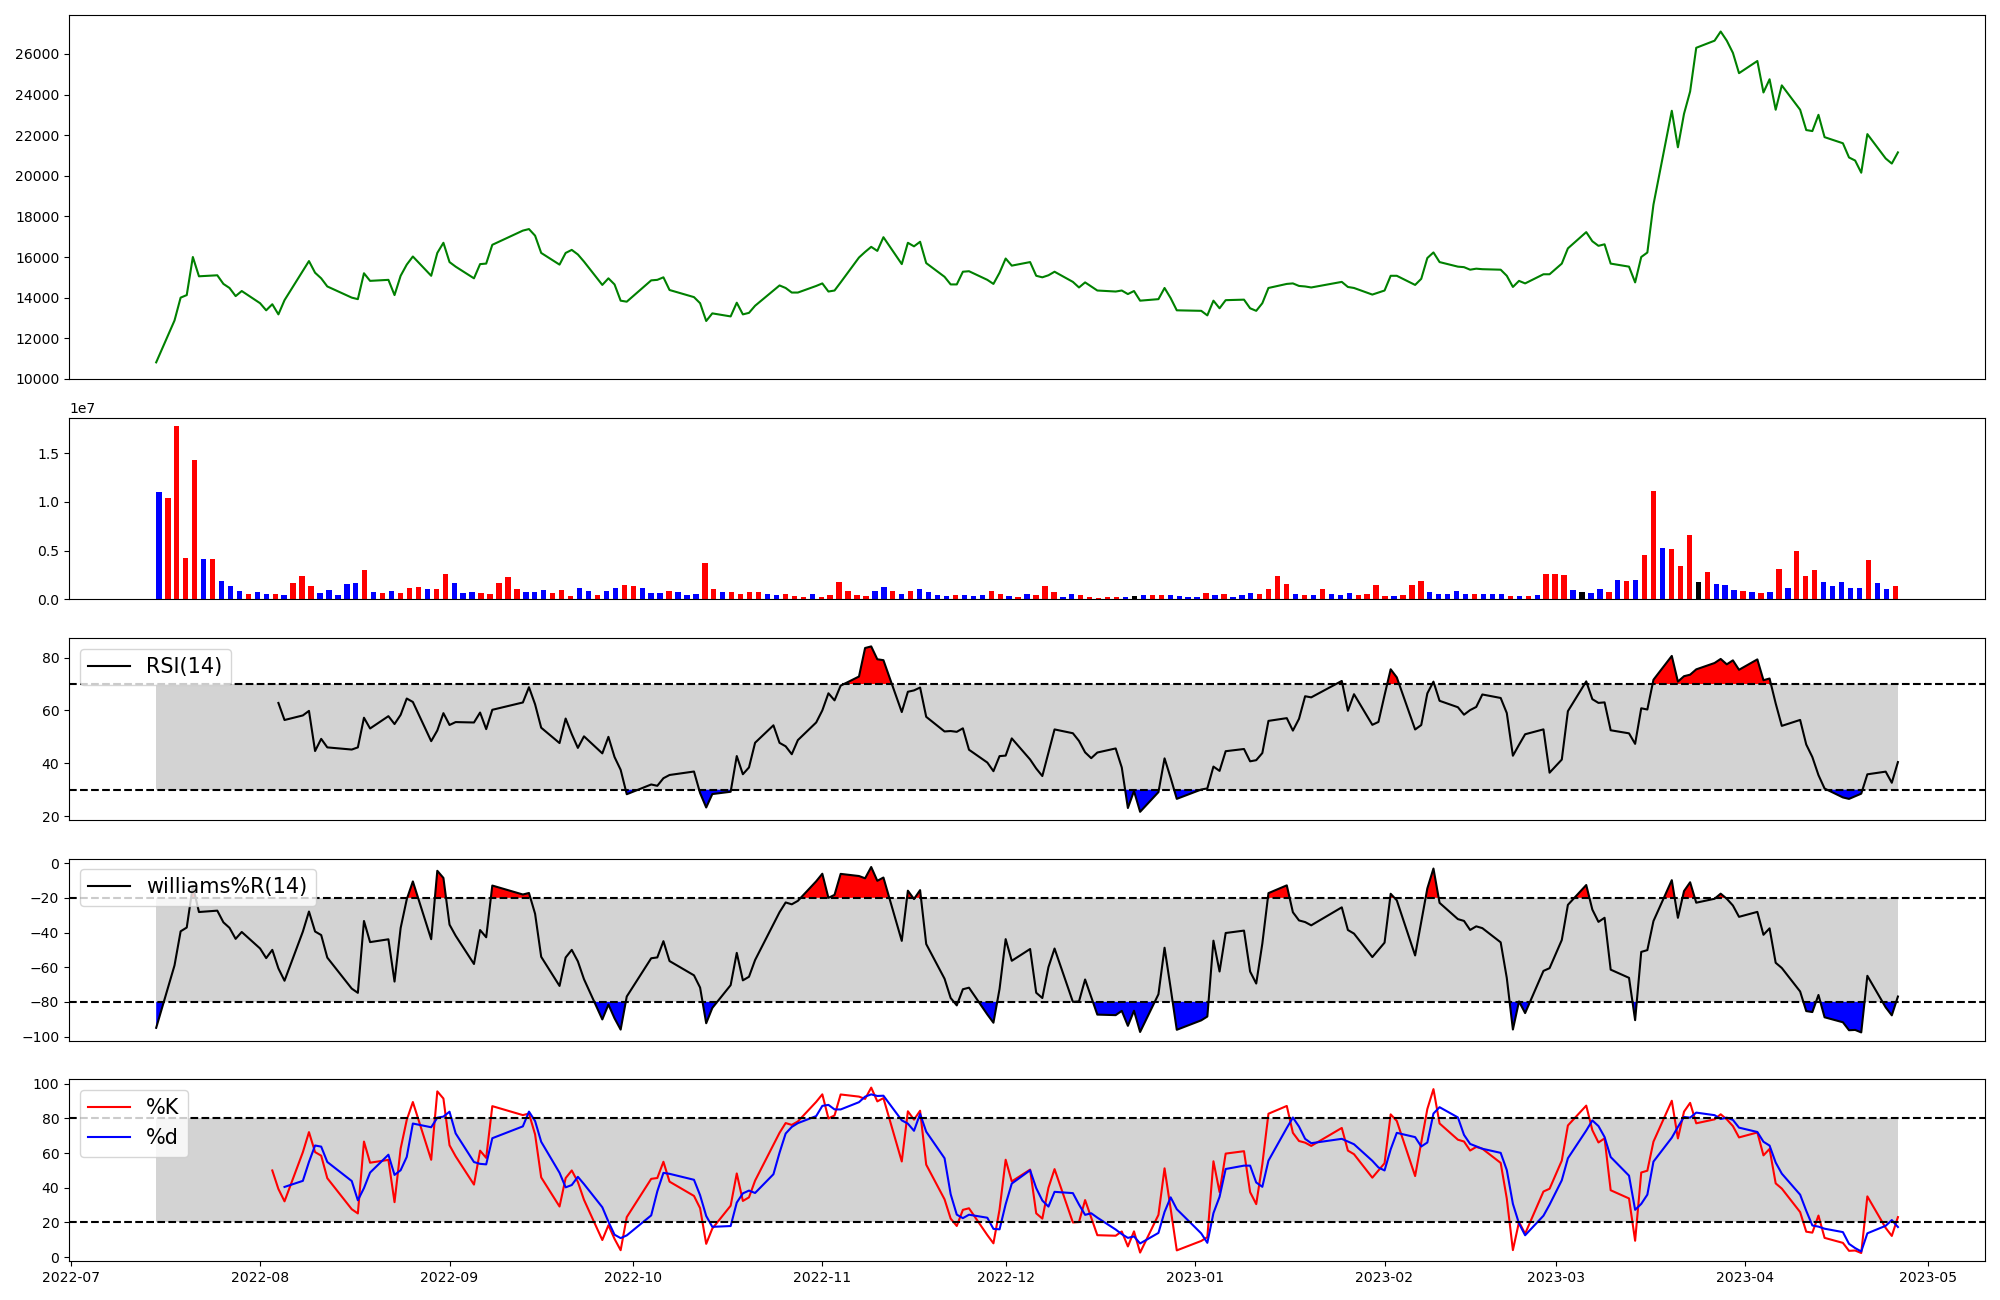The height and width of the screenshot is (1300, 2000).
Task: Click the 2022-07 date tick label
Action: tap(72, 1277)
